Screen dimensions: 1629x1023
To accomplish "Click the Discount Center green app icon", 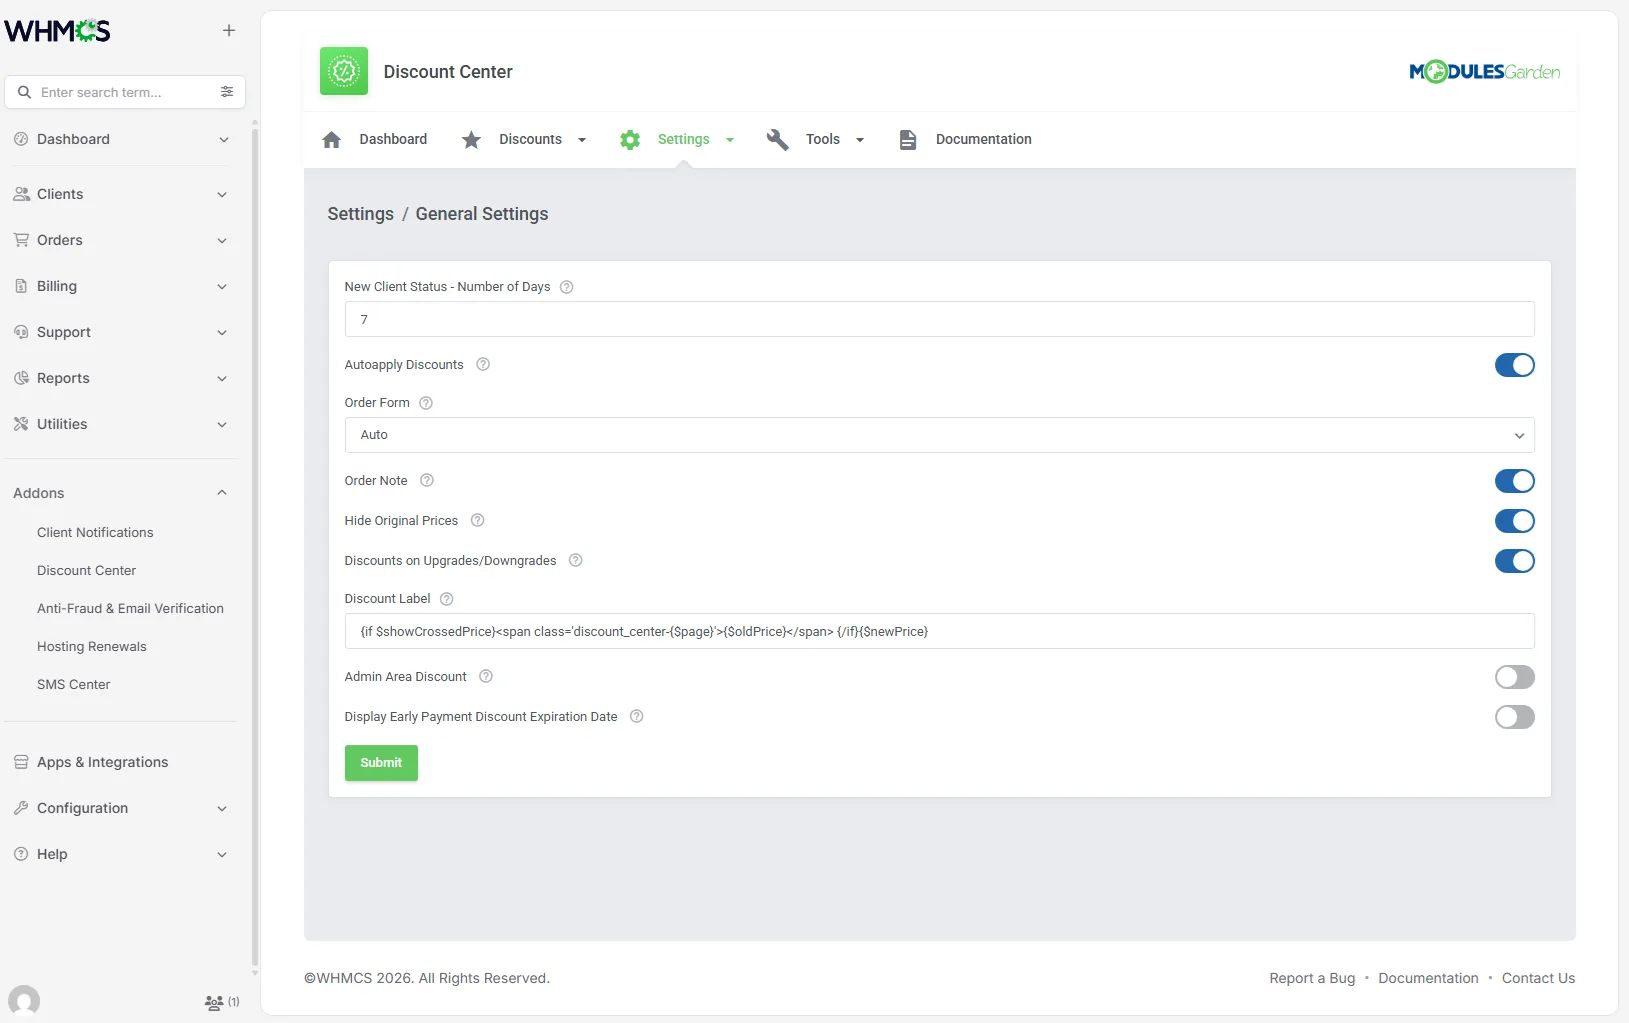I will tap(344, 71).
